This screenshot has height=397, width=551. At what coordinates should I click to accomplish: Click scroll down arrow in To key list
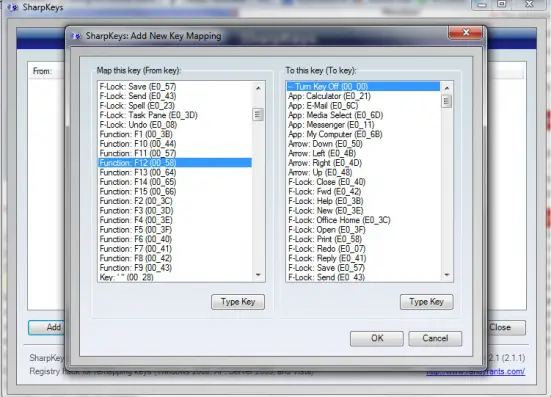447,275
